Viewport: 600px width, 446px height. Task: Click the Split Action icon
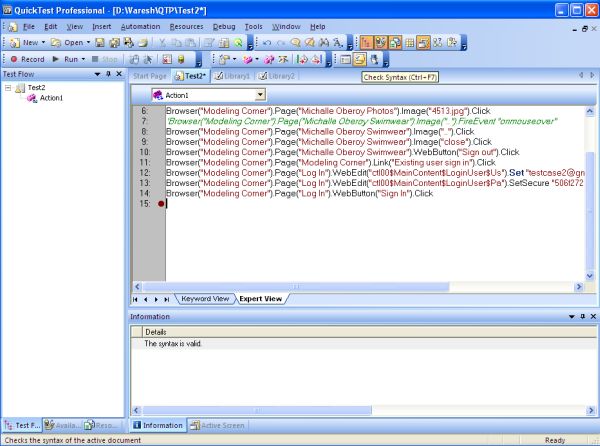tap(269, 59)
